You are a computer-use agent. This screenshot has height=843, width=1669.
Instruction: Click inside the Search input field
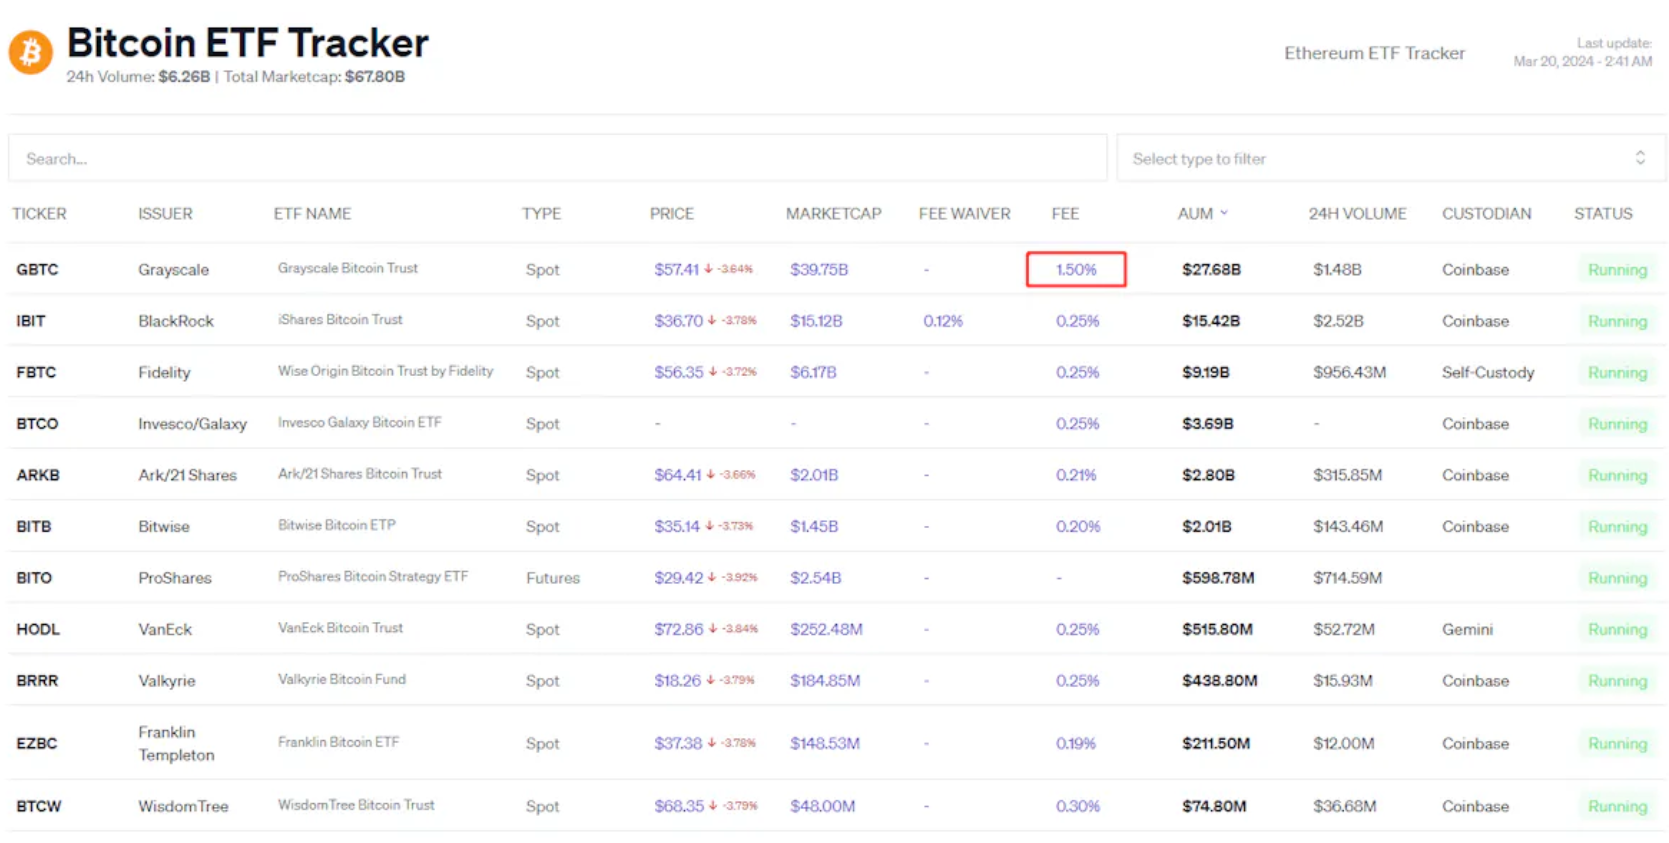coord(557,159)
